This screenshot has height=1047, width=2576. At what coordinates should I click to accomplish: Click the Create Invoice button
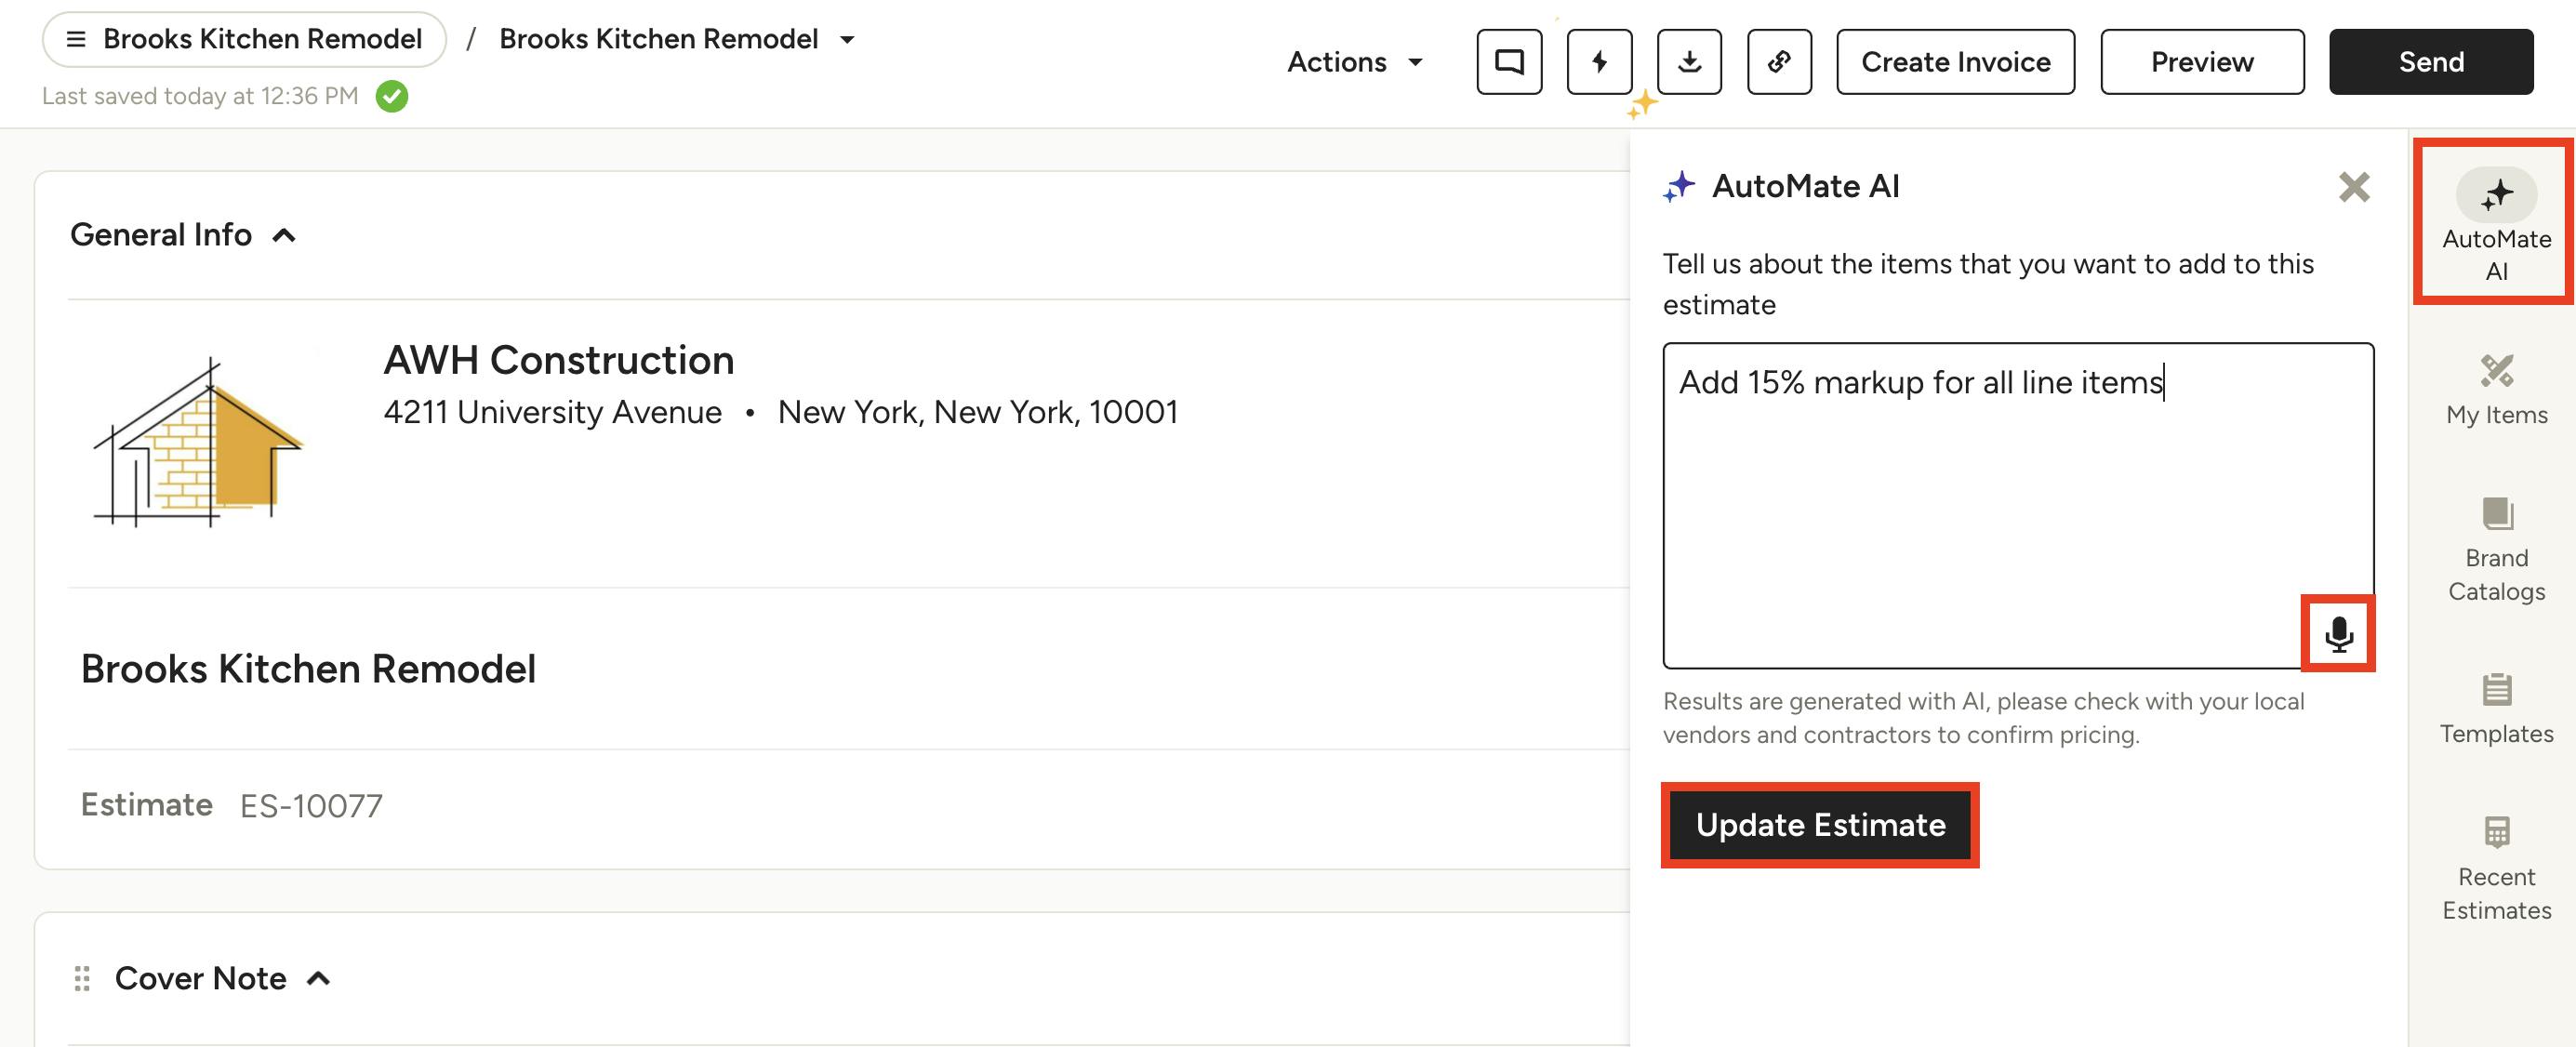pyautogui.click(x=1955, y=62)
